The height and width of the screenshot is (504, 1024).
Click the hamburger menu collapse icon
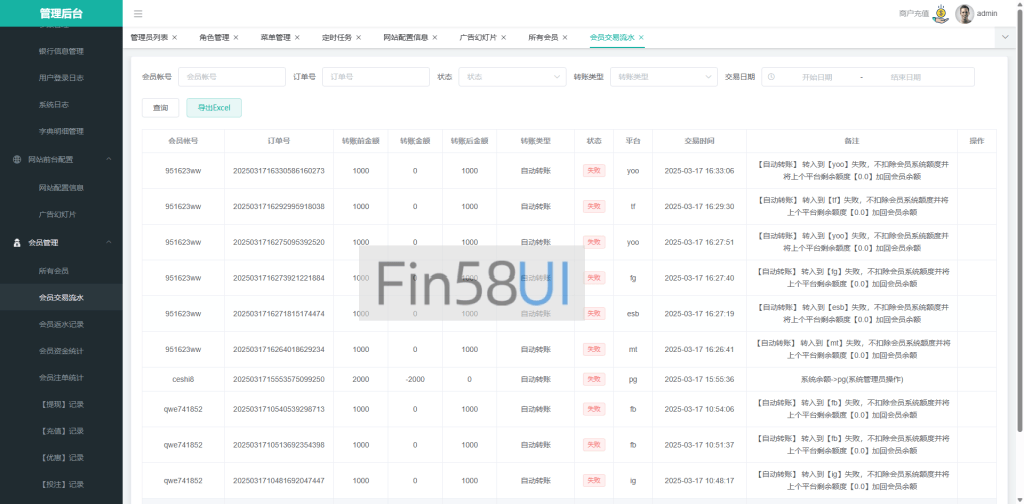click(138, 14)
